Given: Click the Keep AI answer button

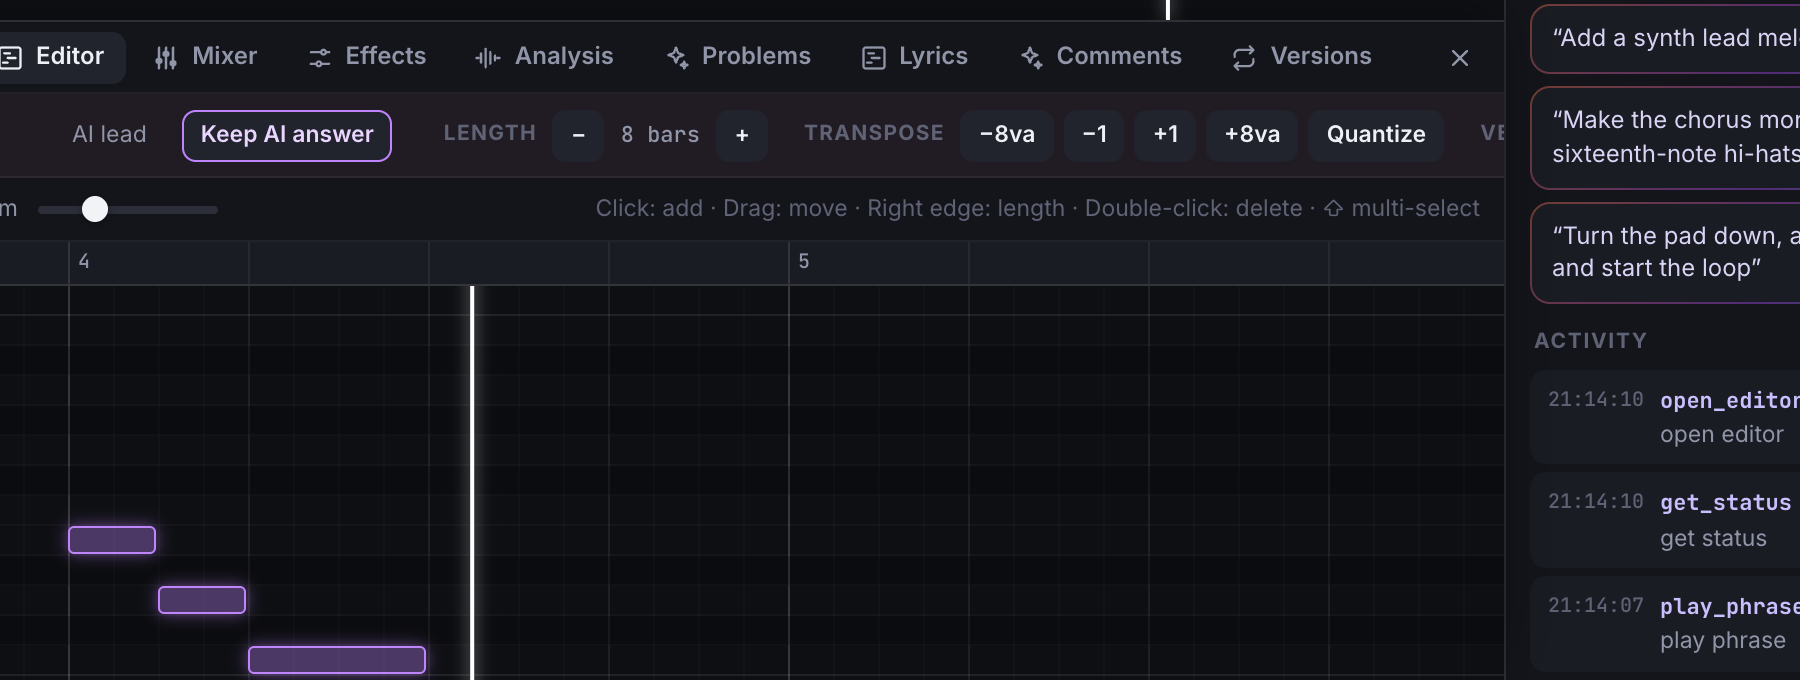Looking at the screenshot, I should point(287,135).
